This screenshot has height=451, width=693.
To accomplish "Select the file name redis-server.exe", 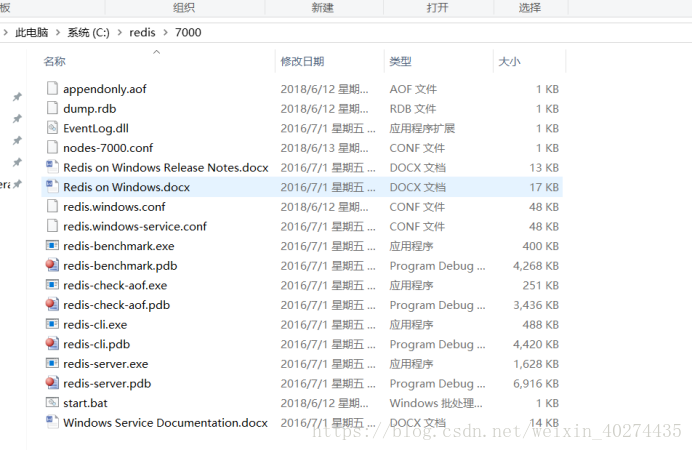I will [x=106, y=363].
